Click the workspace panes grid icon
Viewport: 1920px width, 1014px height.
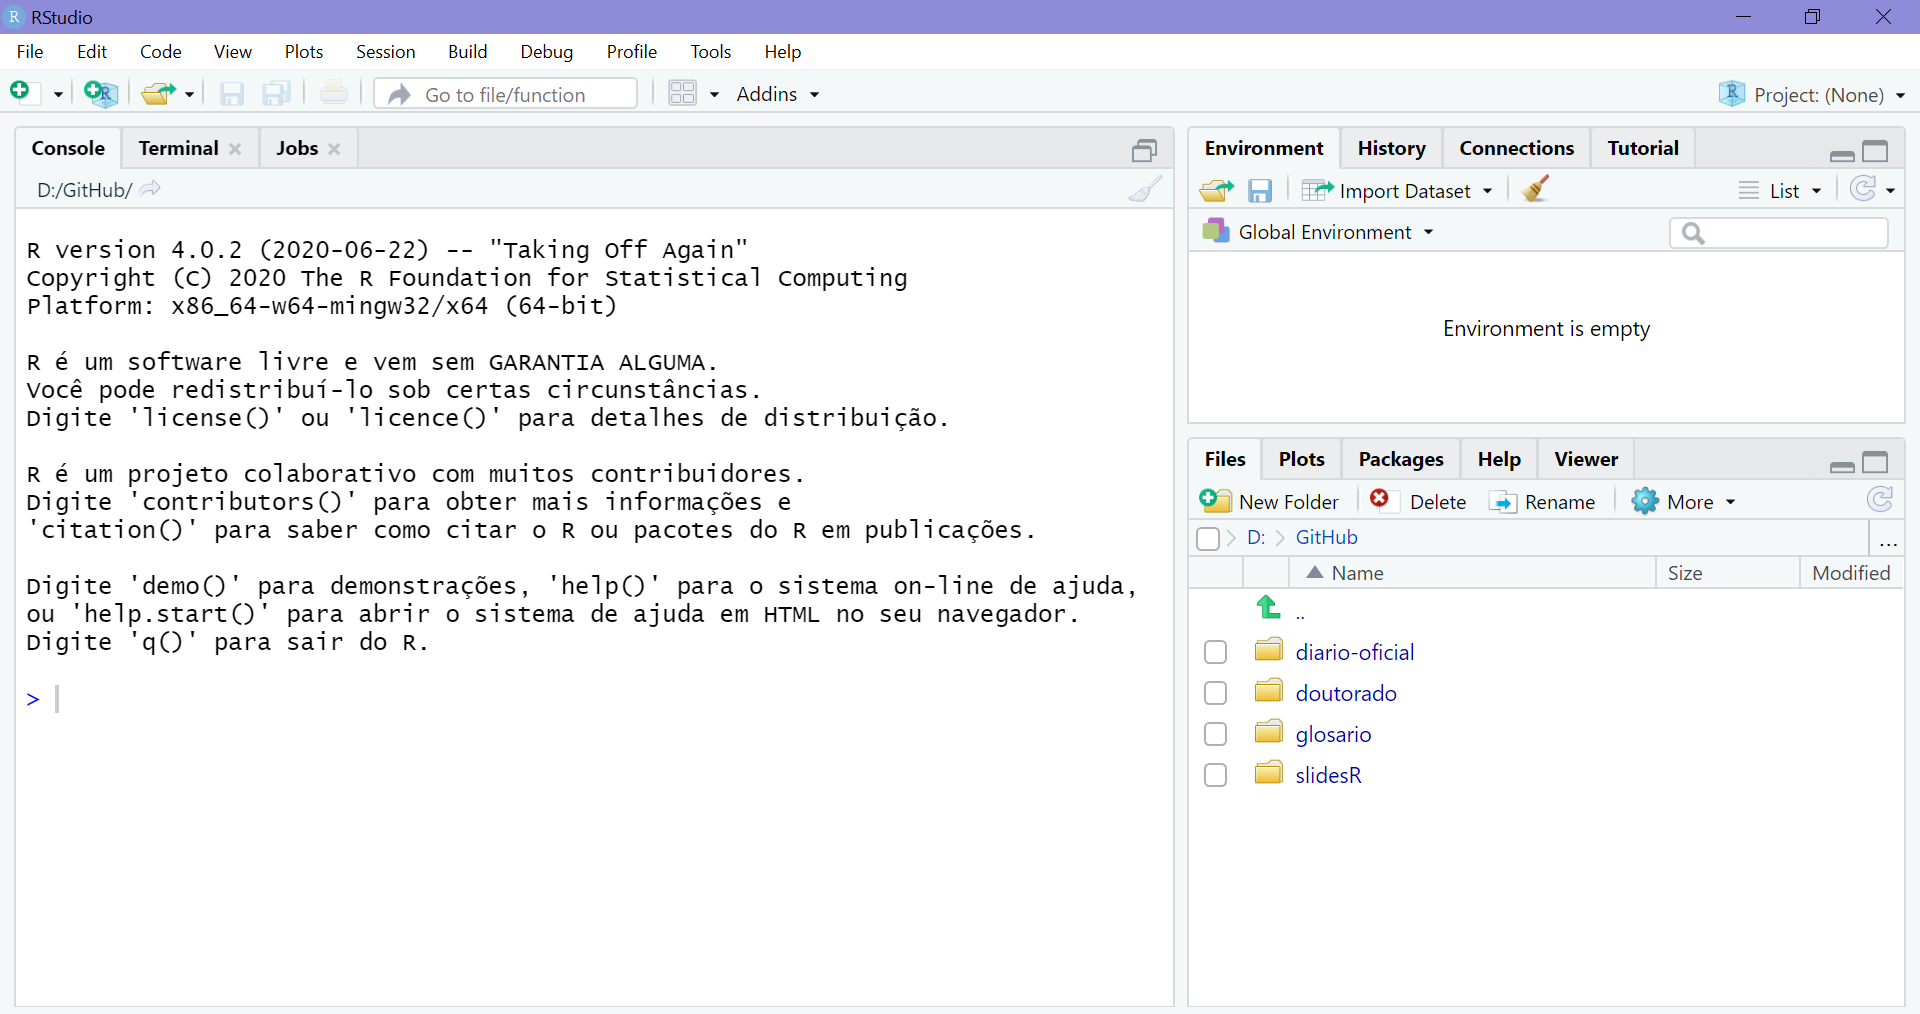[683, 93]
